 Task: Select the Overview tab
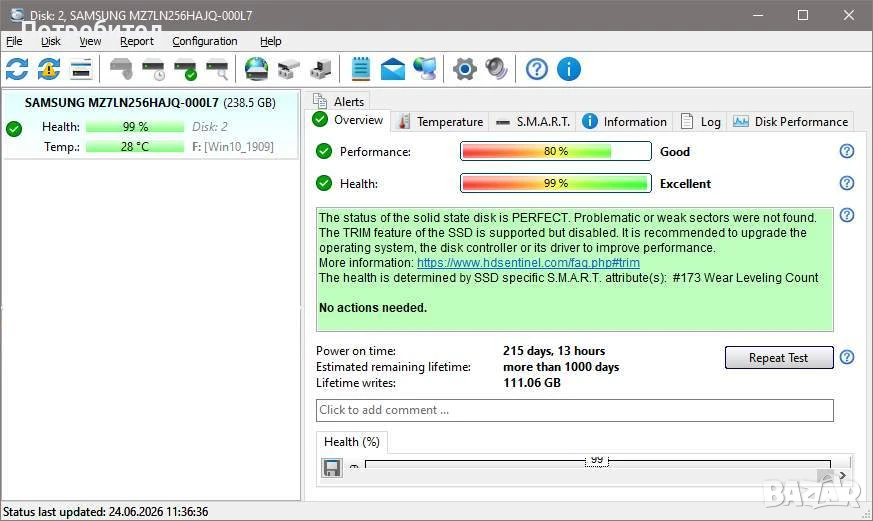pyautogui.click(x=347, y=120)
